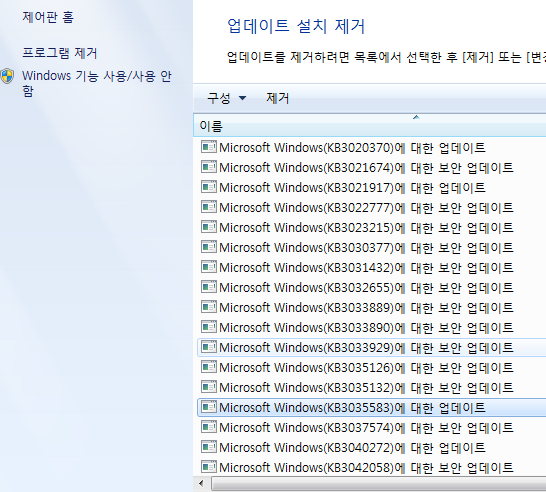Click icon of KB3031432 security update
The width and height of the screenshot is (546, 492).
(209, 267)
